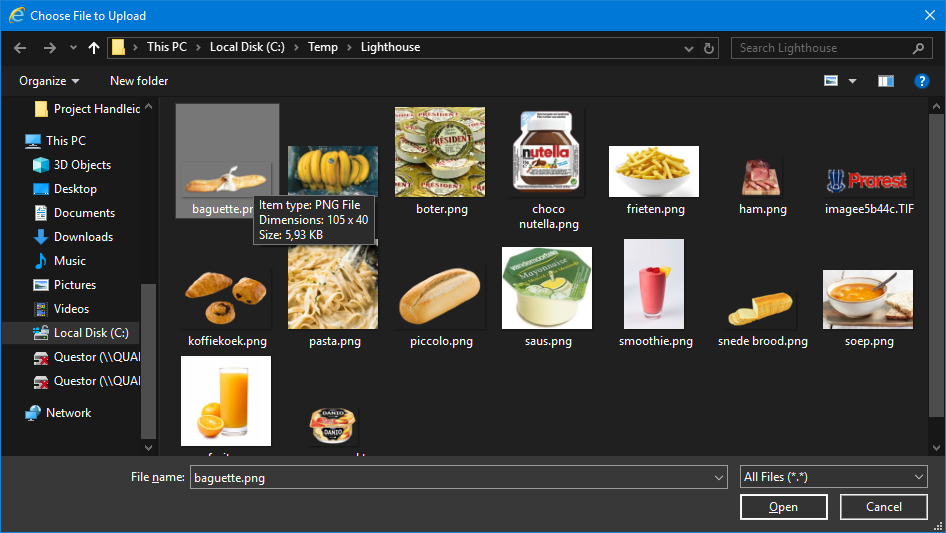
Task: Click the File name input field
Action: point(451,477)
